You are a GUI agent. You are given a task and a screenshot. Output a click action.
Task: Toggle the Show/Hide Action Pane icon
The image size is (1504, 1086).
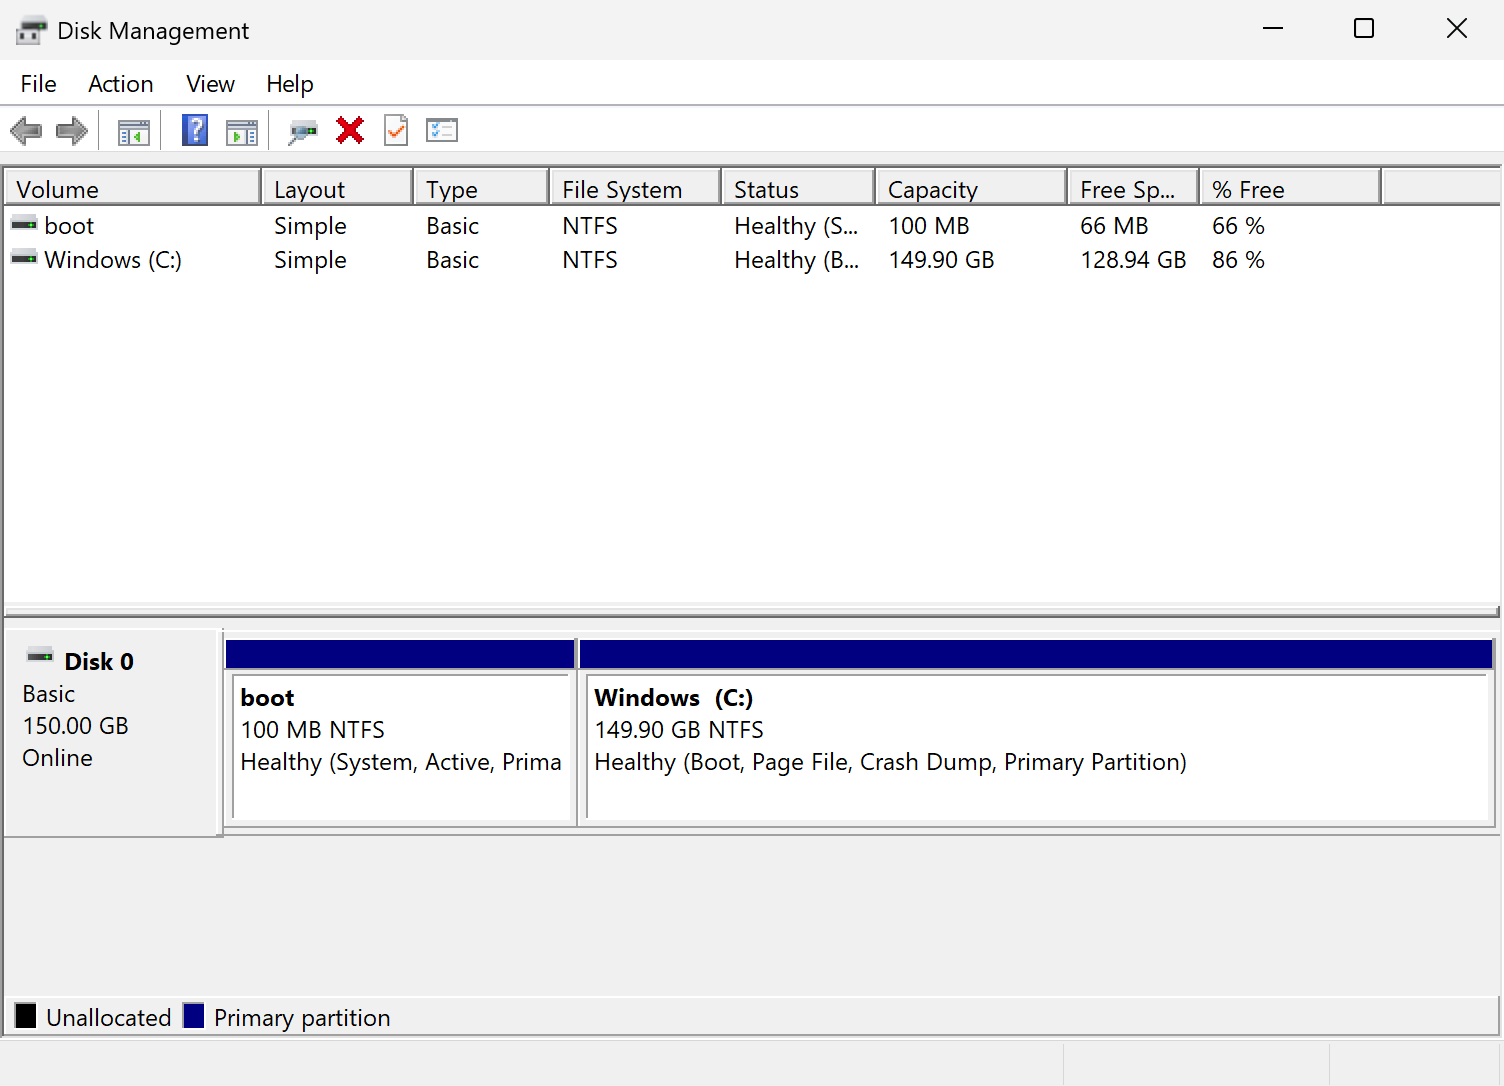[242, 131]
